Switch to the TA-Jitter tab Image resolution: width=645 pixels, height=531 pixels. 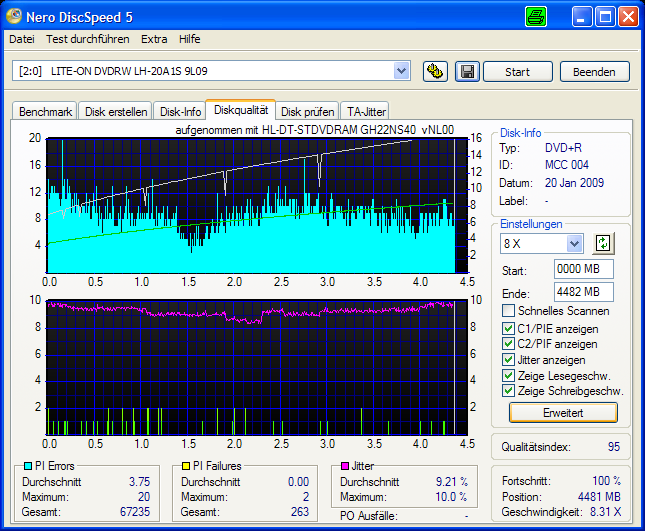click(x=366, y=111)
